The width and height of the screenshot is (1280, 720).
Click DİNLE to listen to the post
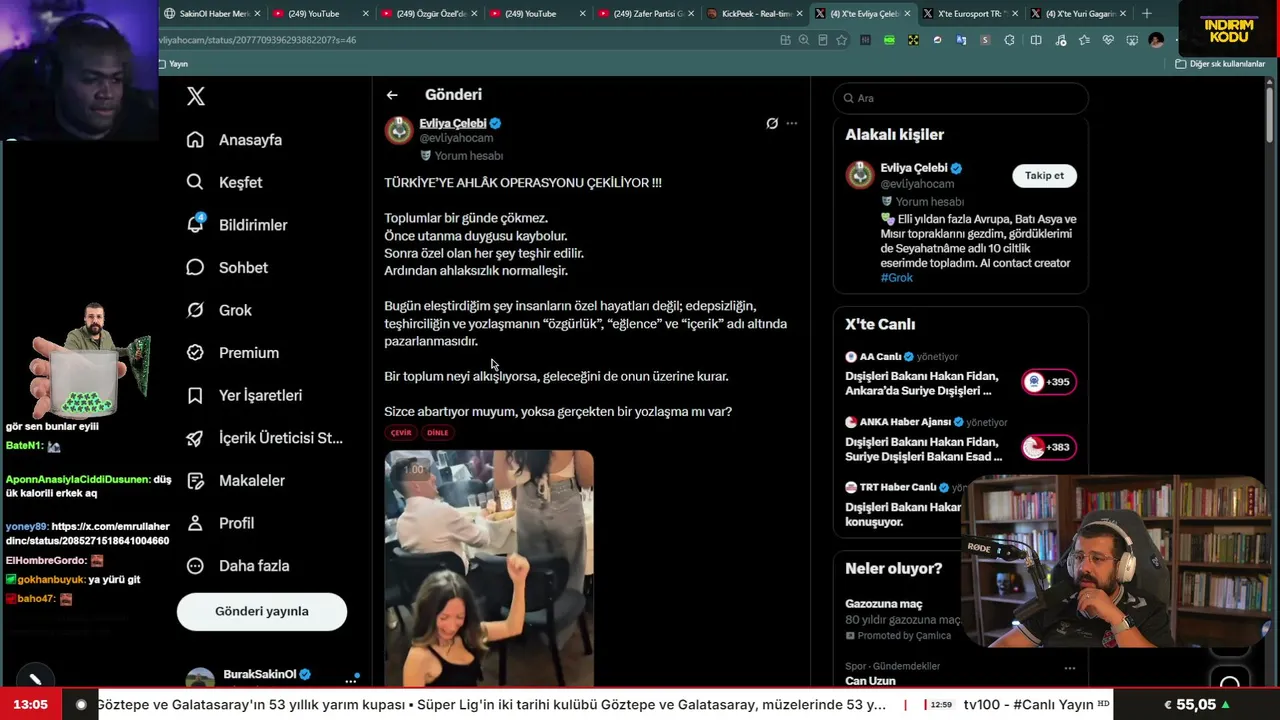[x=438, y=433]
